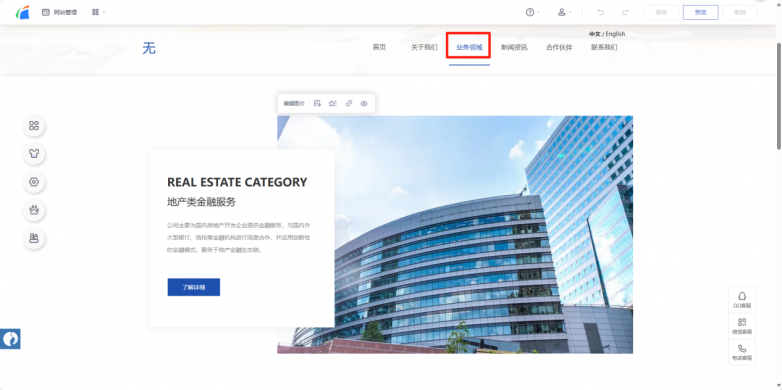Click the site builder logo at top-left
The width and height of the screenshot is (782, 390).
22,12
